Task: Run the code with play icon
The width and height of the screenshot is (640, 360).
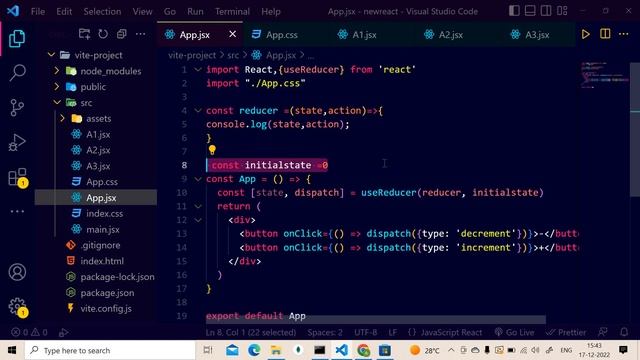Action: tap(585, 34)
